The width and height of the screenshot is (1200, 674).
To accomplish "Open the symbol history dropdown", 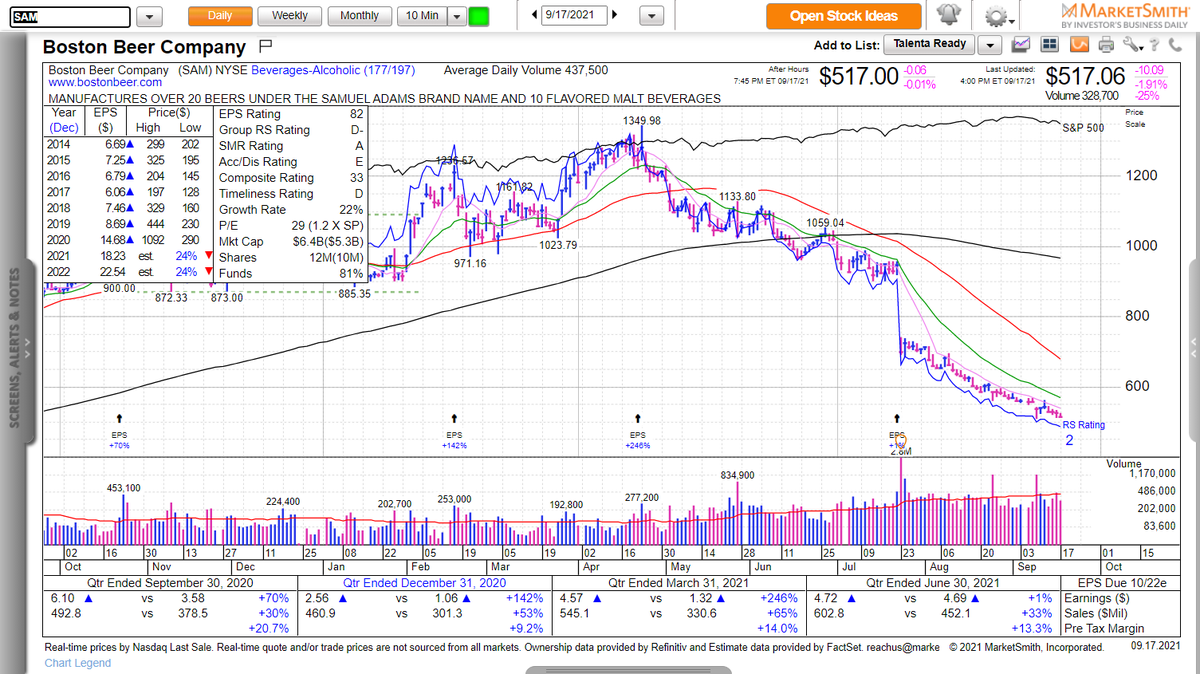I will click(x=149, y=17).
